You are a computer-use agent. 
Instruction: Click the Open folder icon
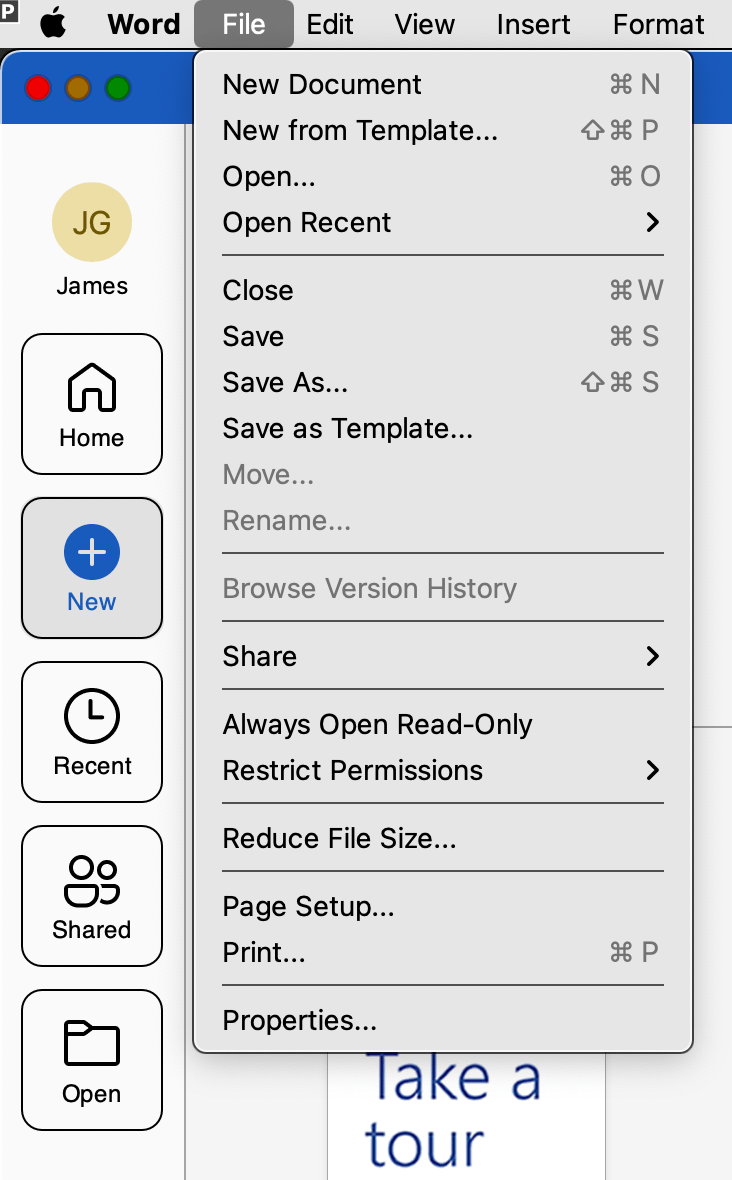click(92, 1043)
